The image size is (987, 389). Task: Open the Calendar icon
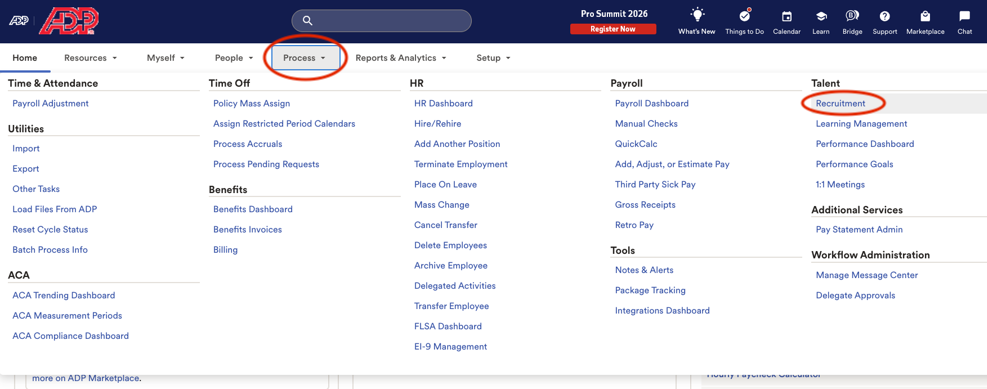786,16
